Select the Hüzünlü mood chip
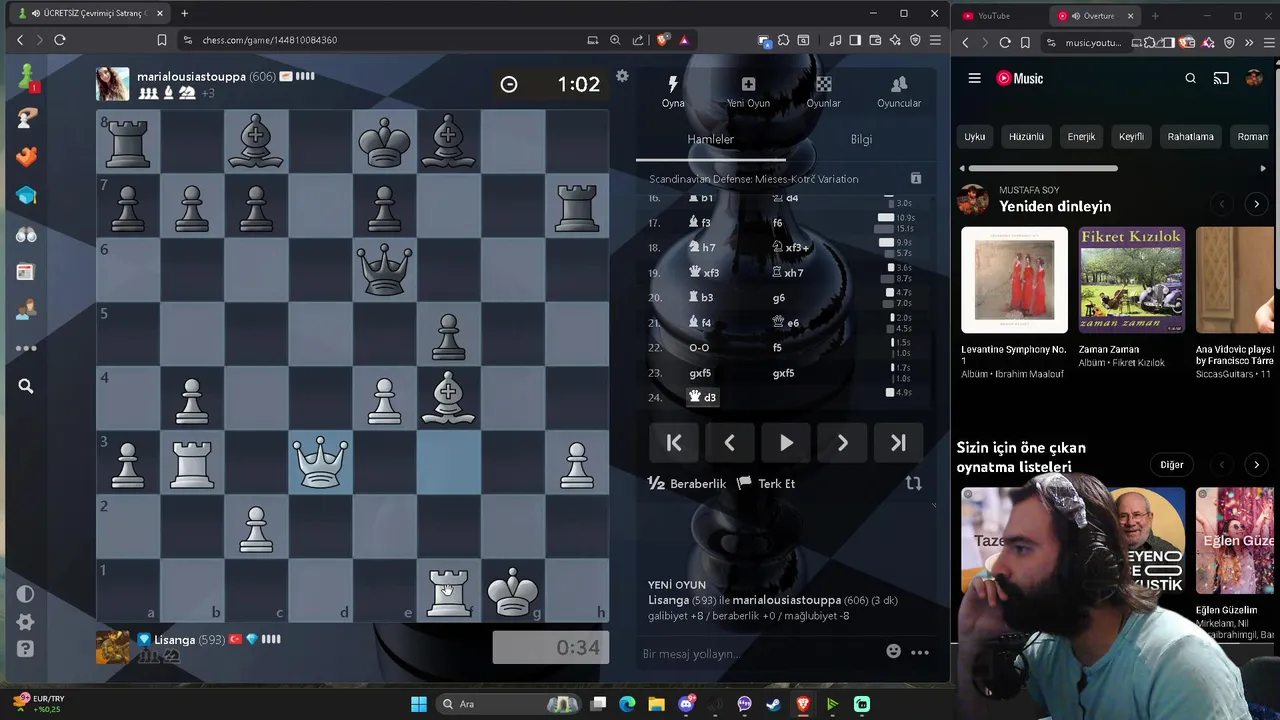 click(x=1026, y=136)
